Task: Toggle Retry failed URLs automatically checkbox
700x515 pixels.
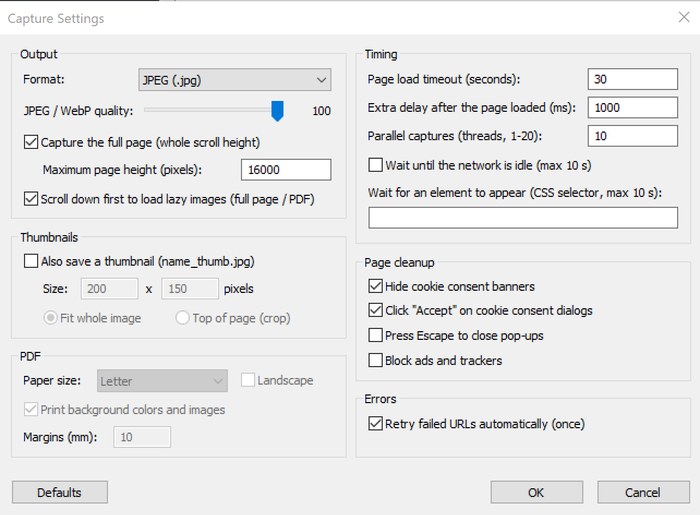Action: coord(375,424)
